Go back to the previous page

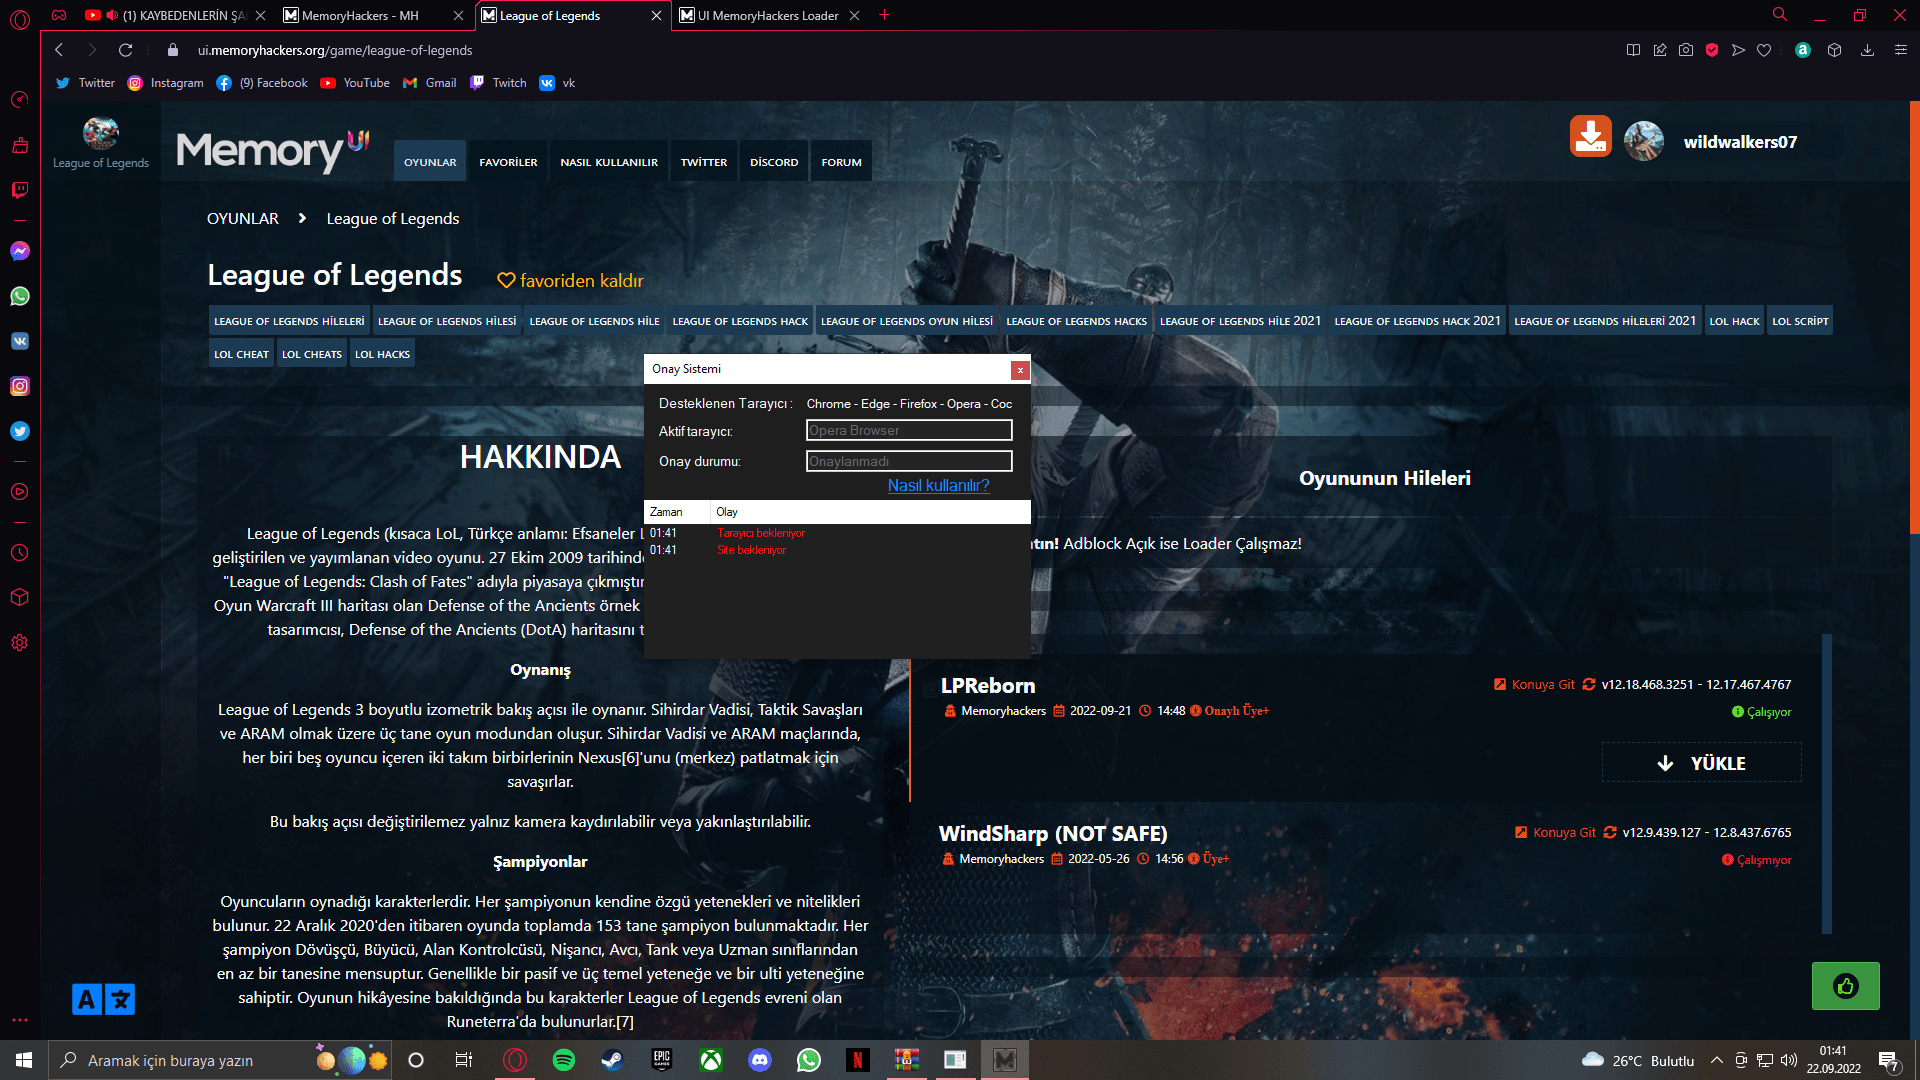[59, 50]
